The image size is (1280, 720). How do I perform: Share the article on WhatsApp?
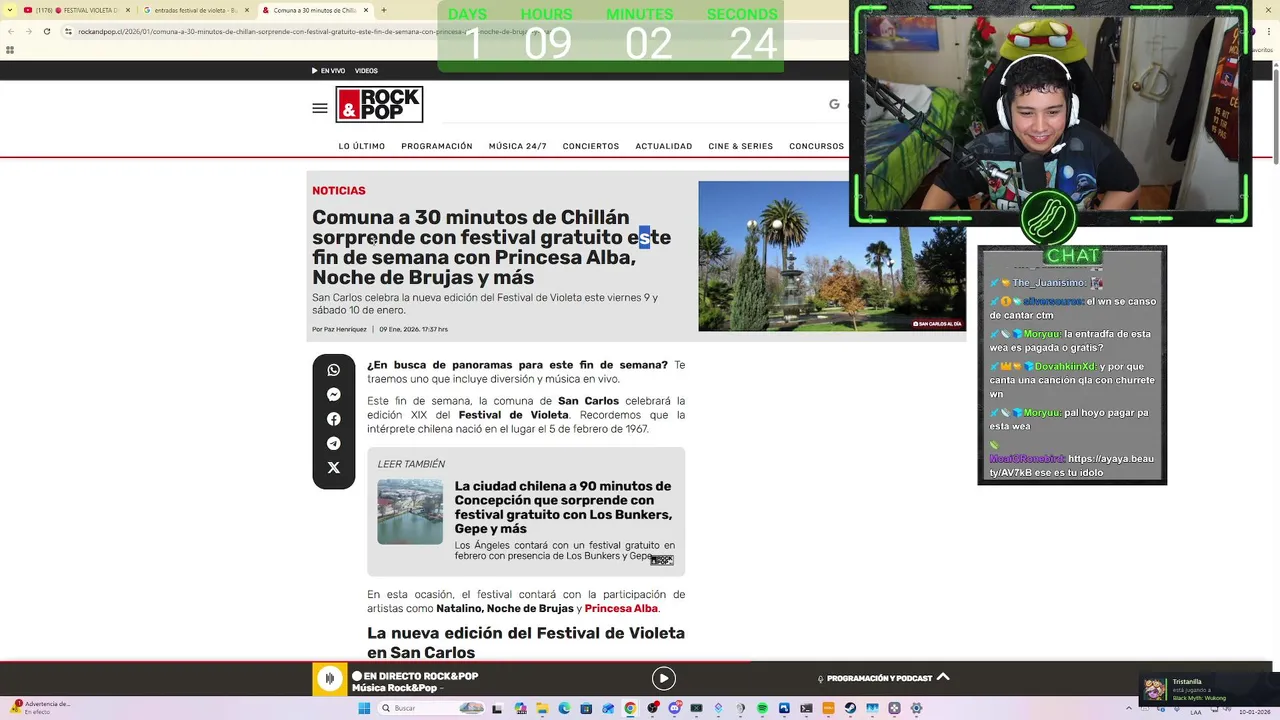(x=334, y=370)
